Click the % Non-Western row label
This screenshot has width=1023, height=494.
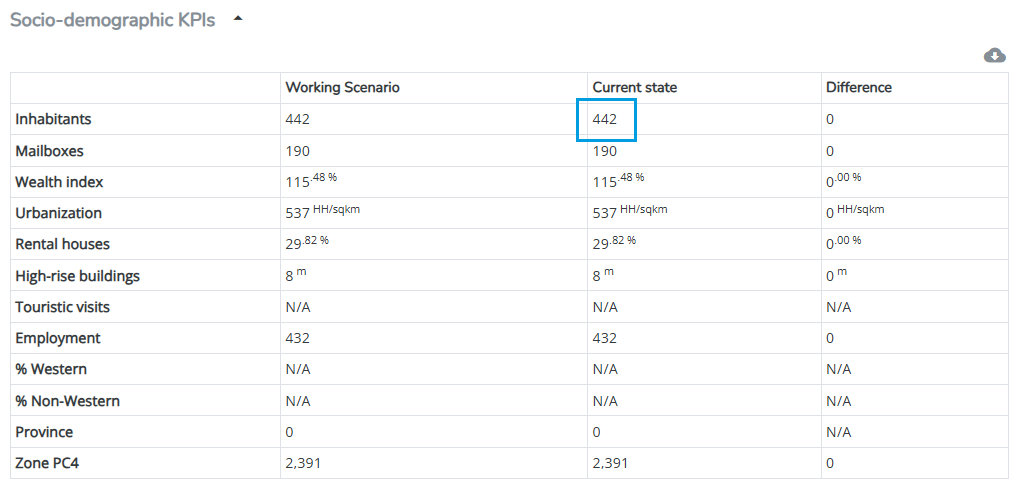pos(67,401)
